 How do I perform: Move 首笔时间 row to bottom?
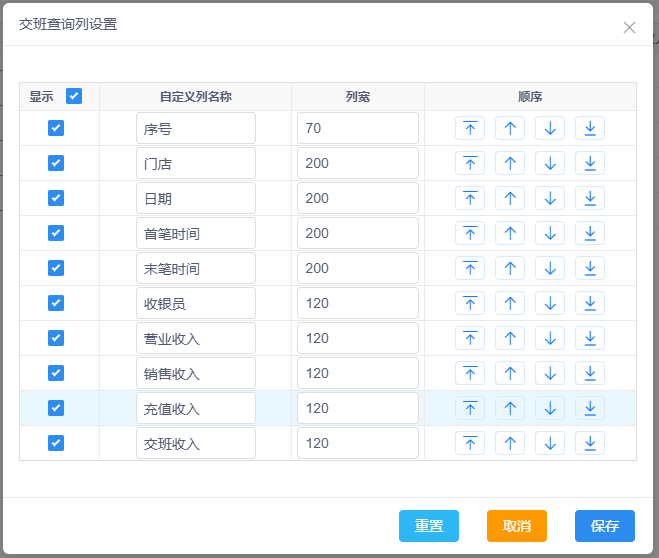click(590, 233)
